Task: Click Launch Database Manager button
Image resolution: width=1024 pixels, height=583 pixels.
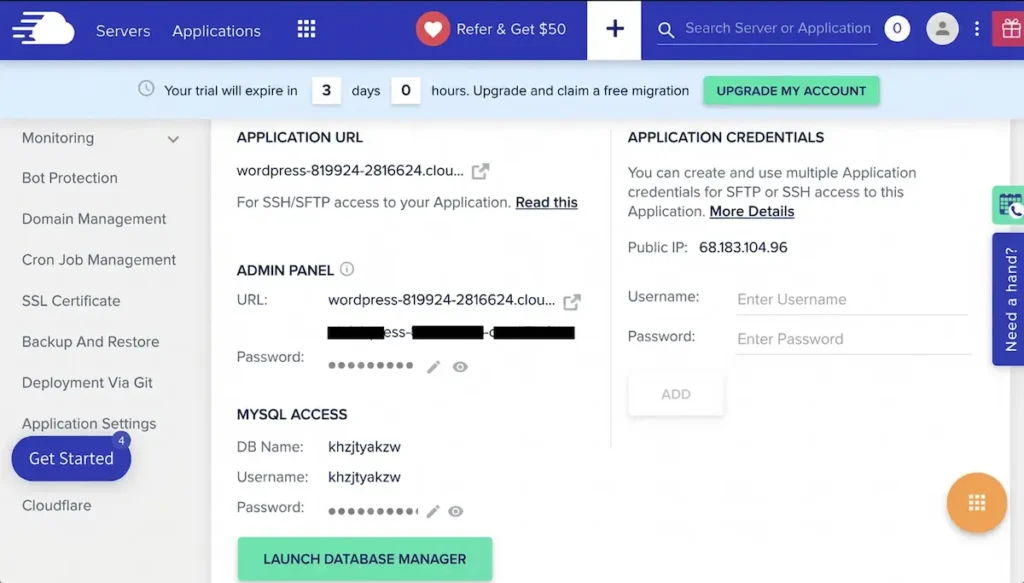Action: 364,559
